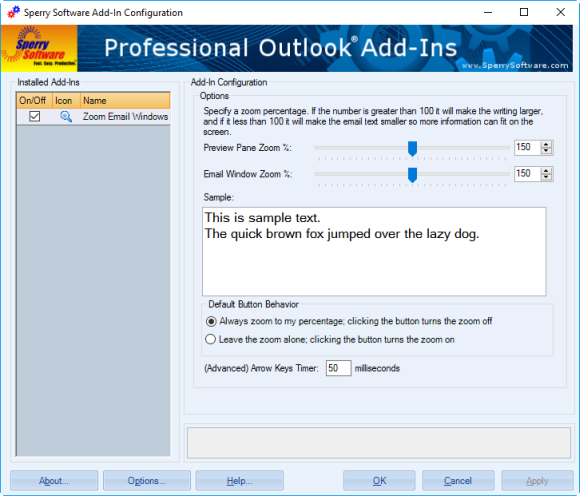Viewport: 580px width, 496px height.
Task: Click the Zoom Email Windows magnifier icon
Action: coord(66,117)
